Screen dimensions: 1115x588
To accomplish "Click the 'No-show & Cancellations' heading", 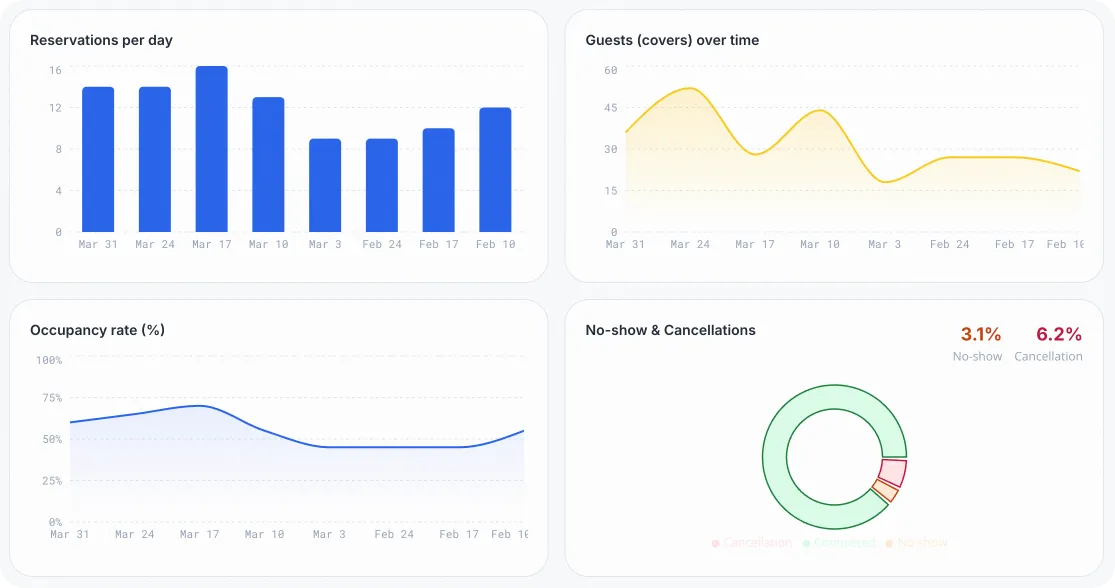I will tap(670, 330).
